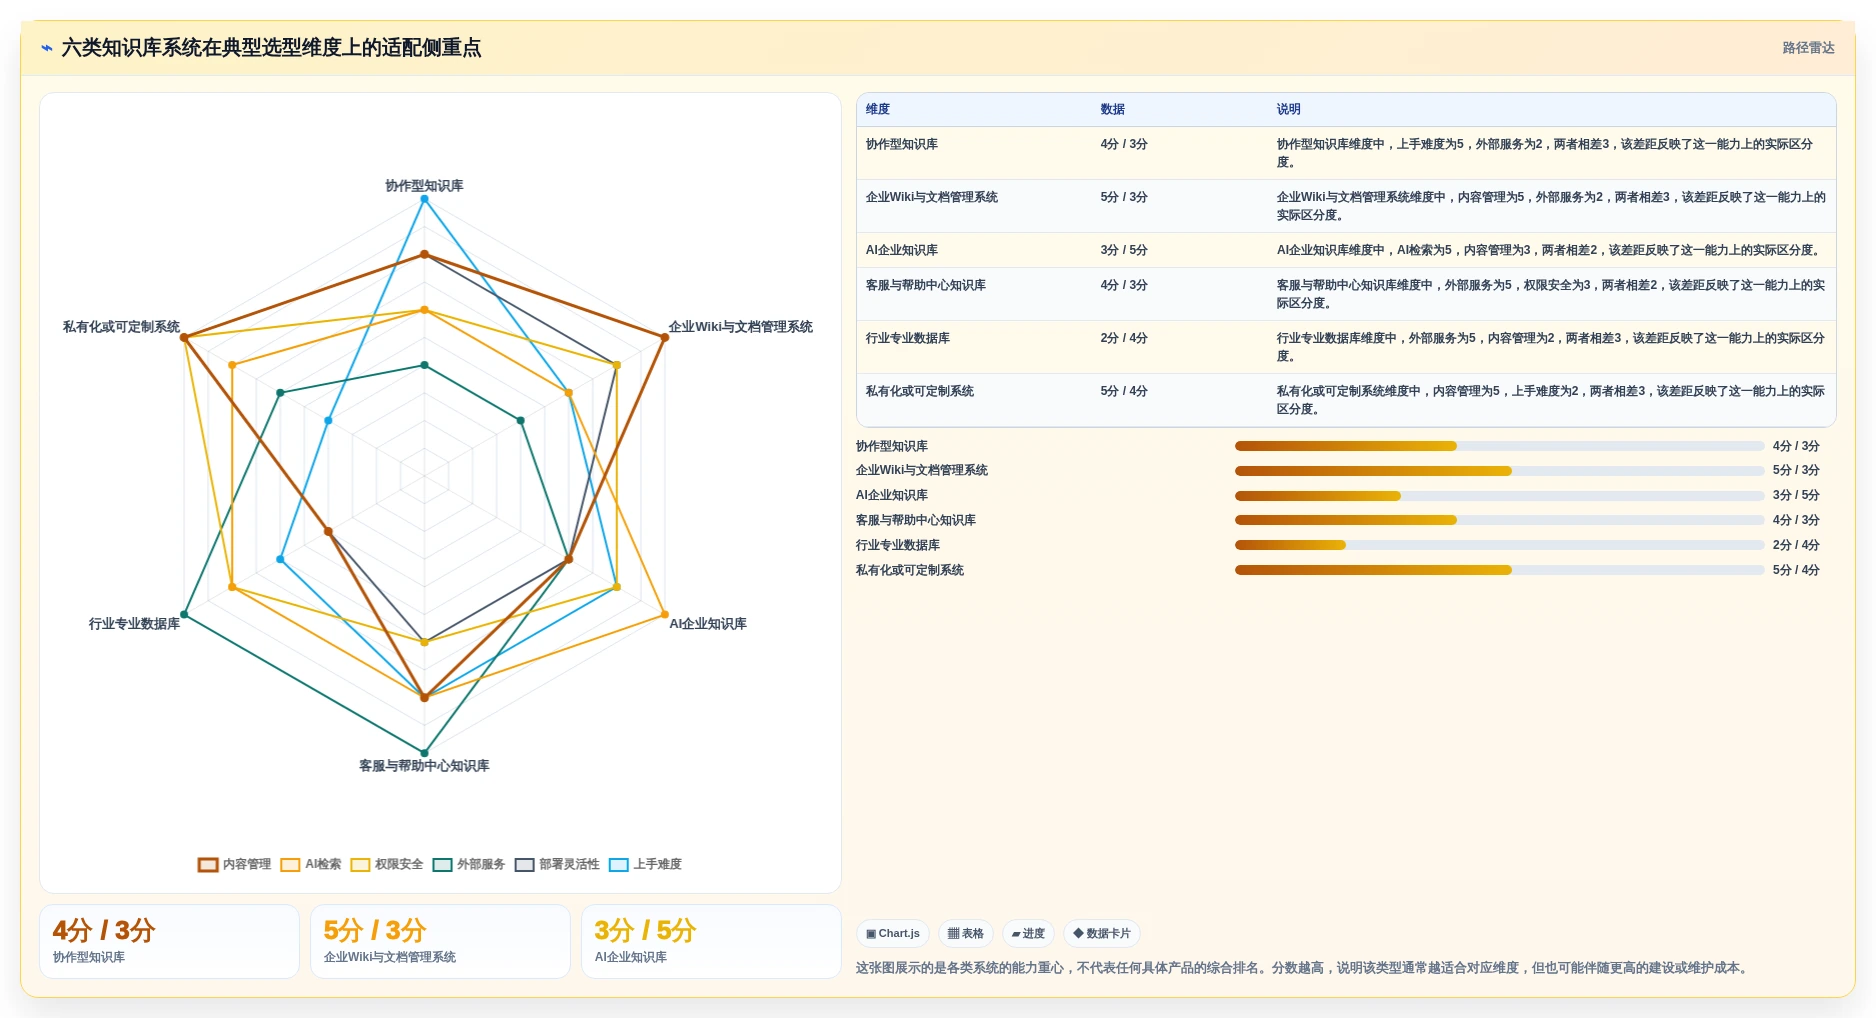
Task: Click the Chart.js tag chip
Action: [x=893, y=933]
